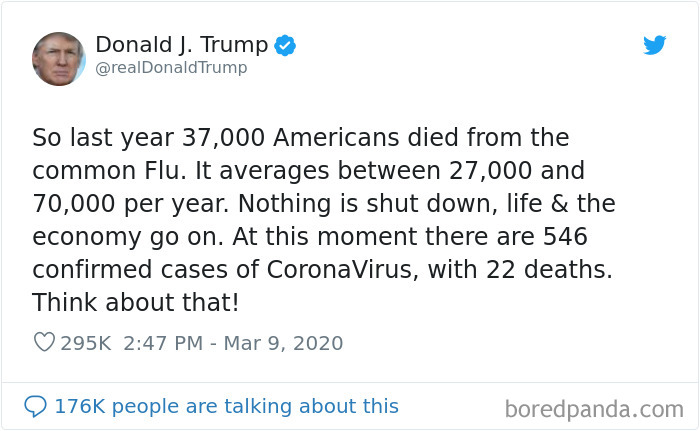
Task: Click the Donald J. Trump display name
Action: tap(181, 45)
